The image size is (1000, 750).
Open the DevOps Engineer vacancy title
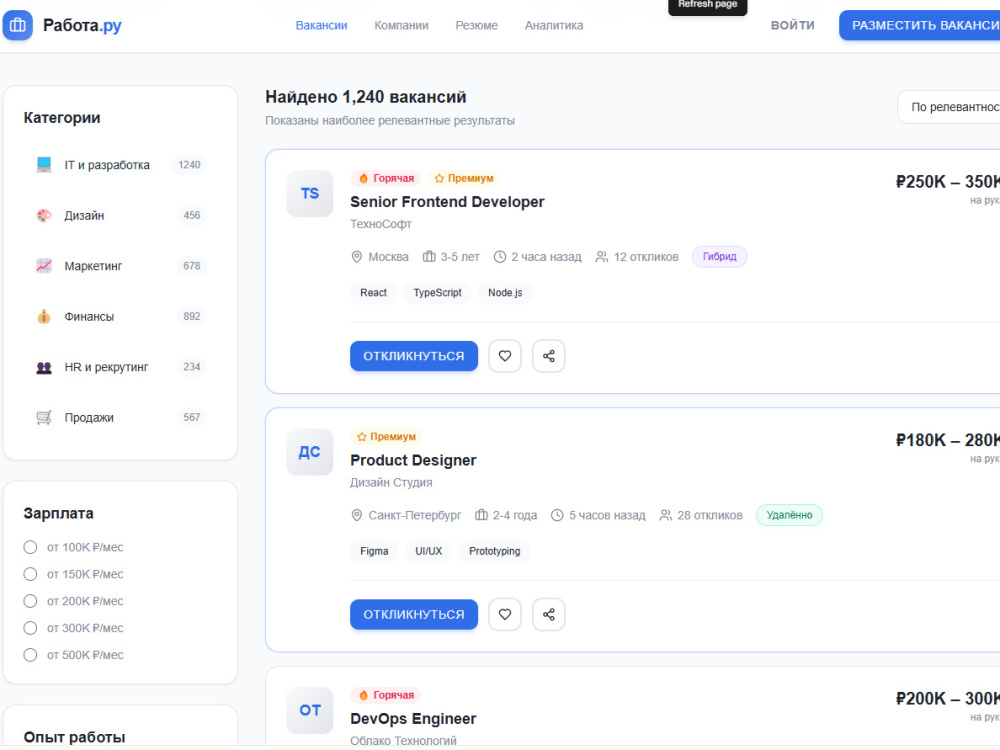413,719
